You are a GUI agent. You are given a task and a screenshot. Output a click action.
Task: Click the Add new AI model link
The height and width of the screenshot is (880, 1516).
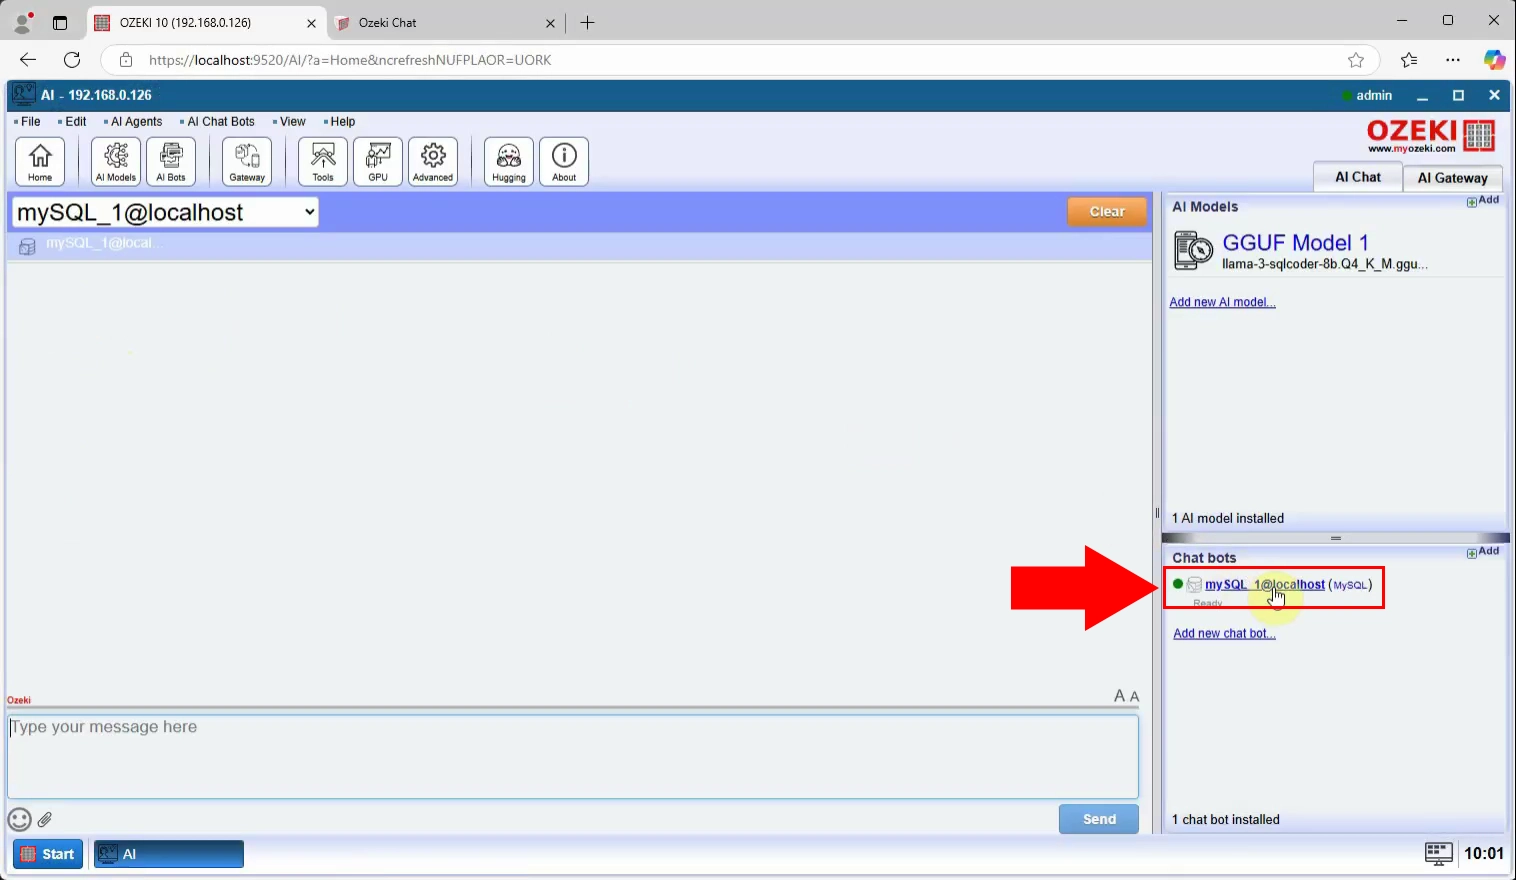(1222, 302)
